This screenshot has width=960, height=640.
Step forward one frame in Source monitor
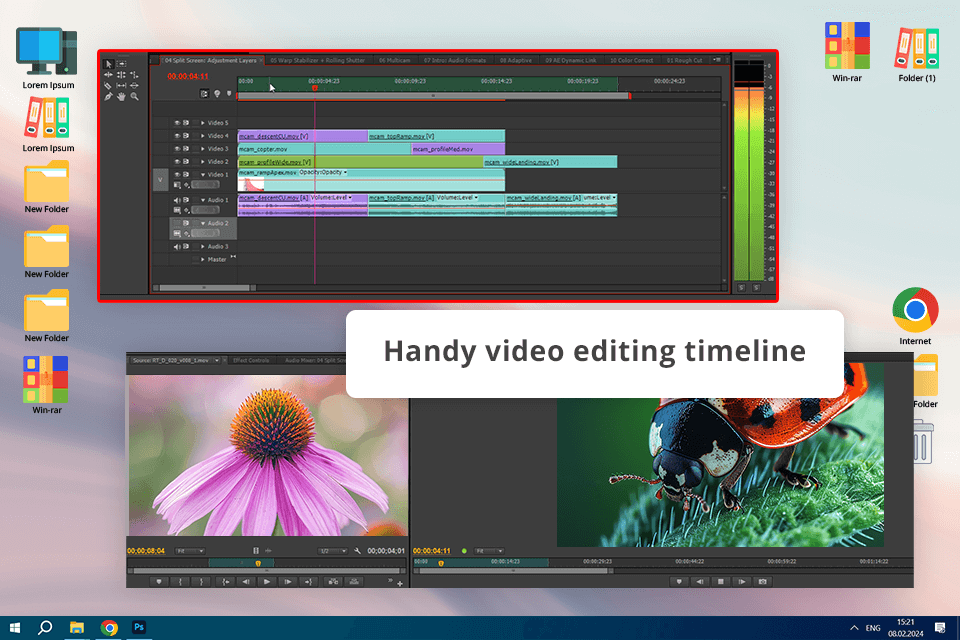click(x=288, y=582)
